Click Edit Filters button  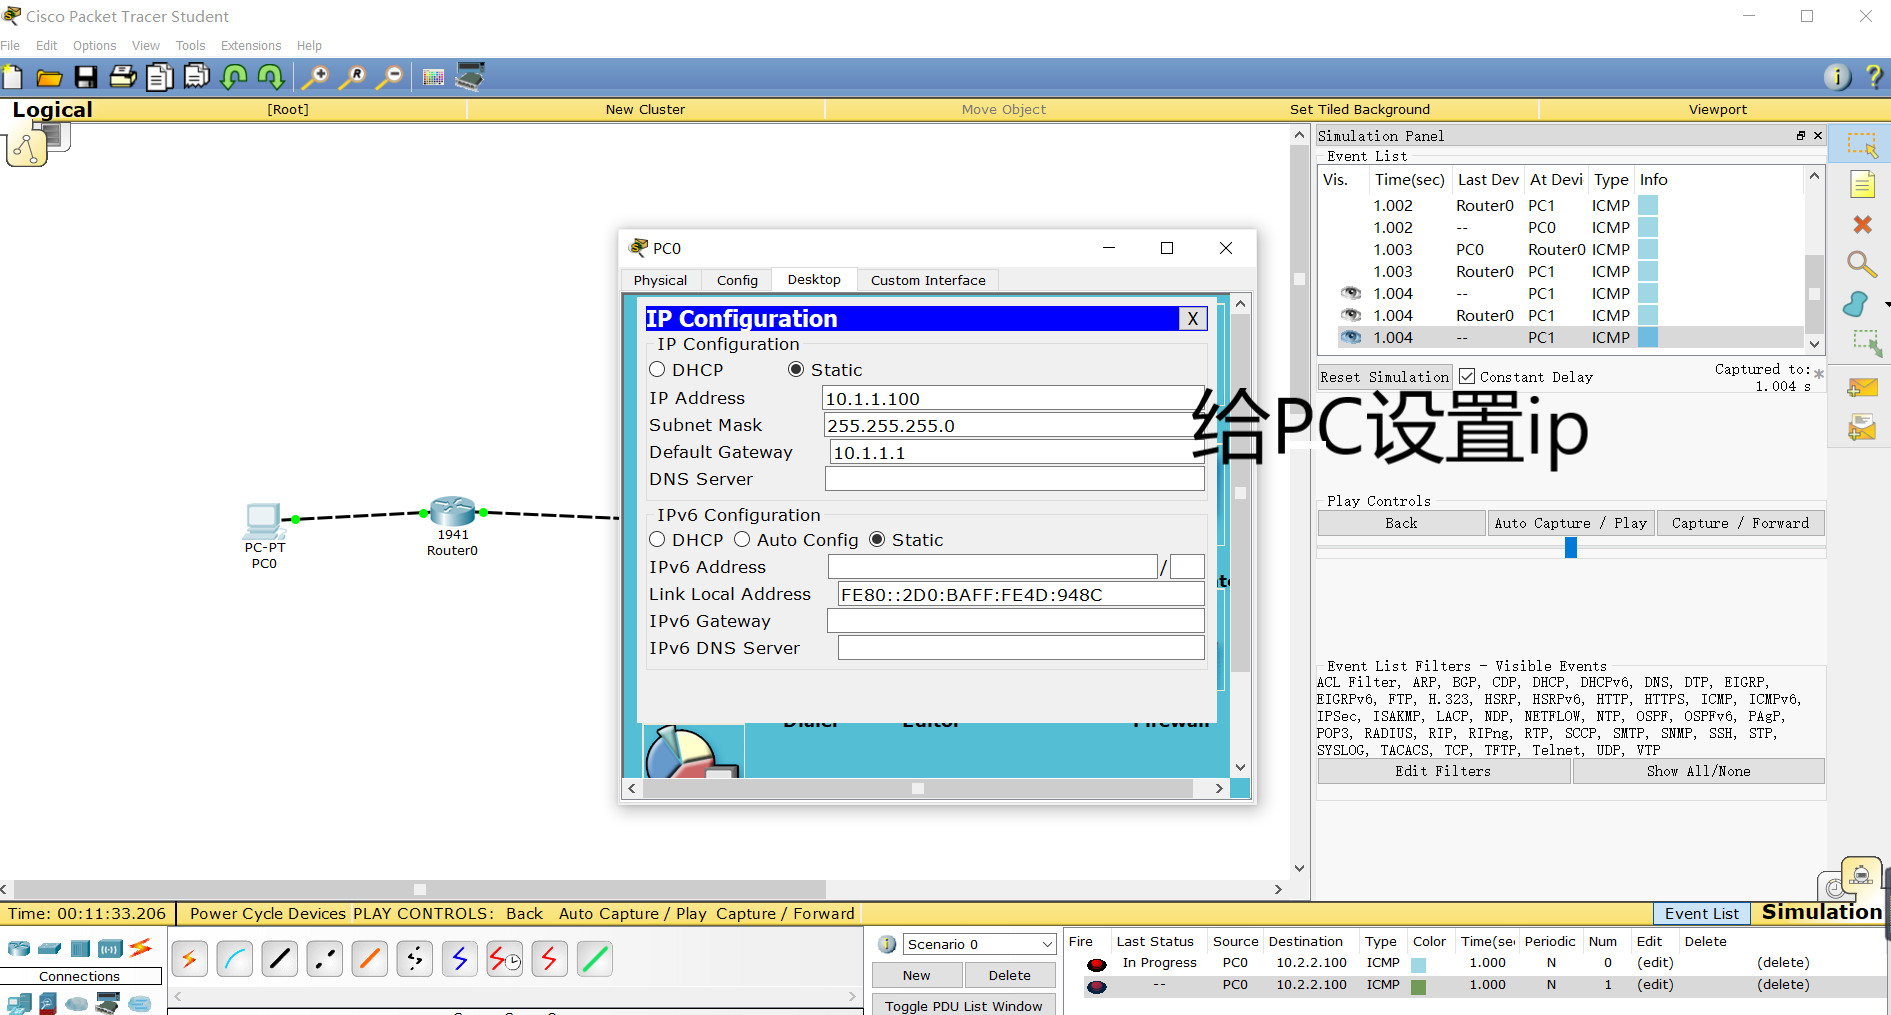coord(1443,771)
